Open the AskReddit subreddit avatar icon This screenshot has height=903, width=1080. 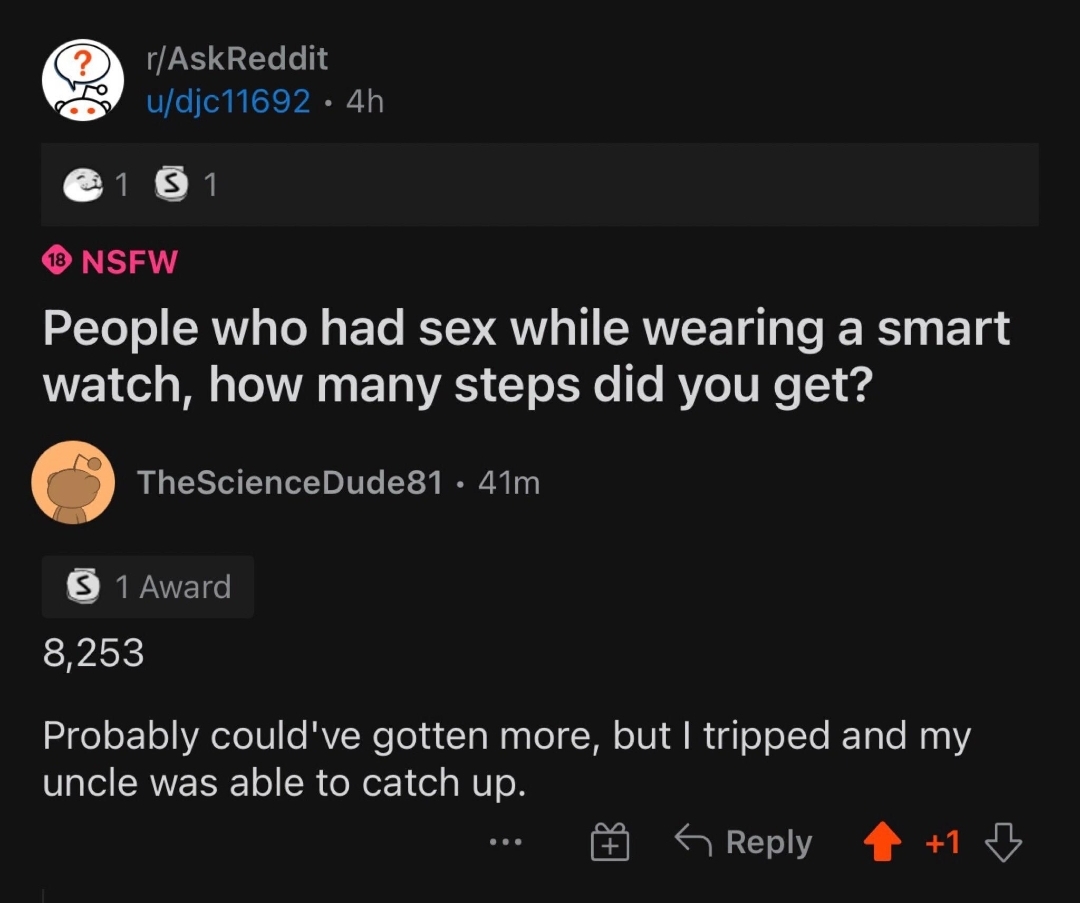point(81,80)
